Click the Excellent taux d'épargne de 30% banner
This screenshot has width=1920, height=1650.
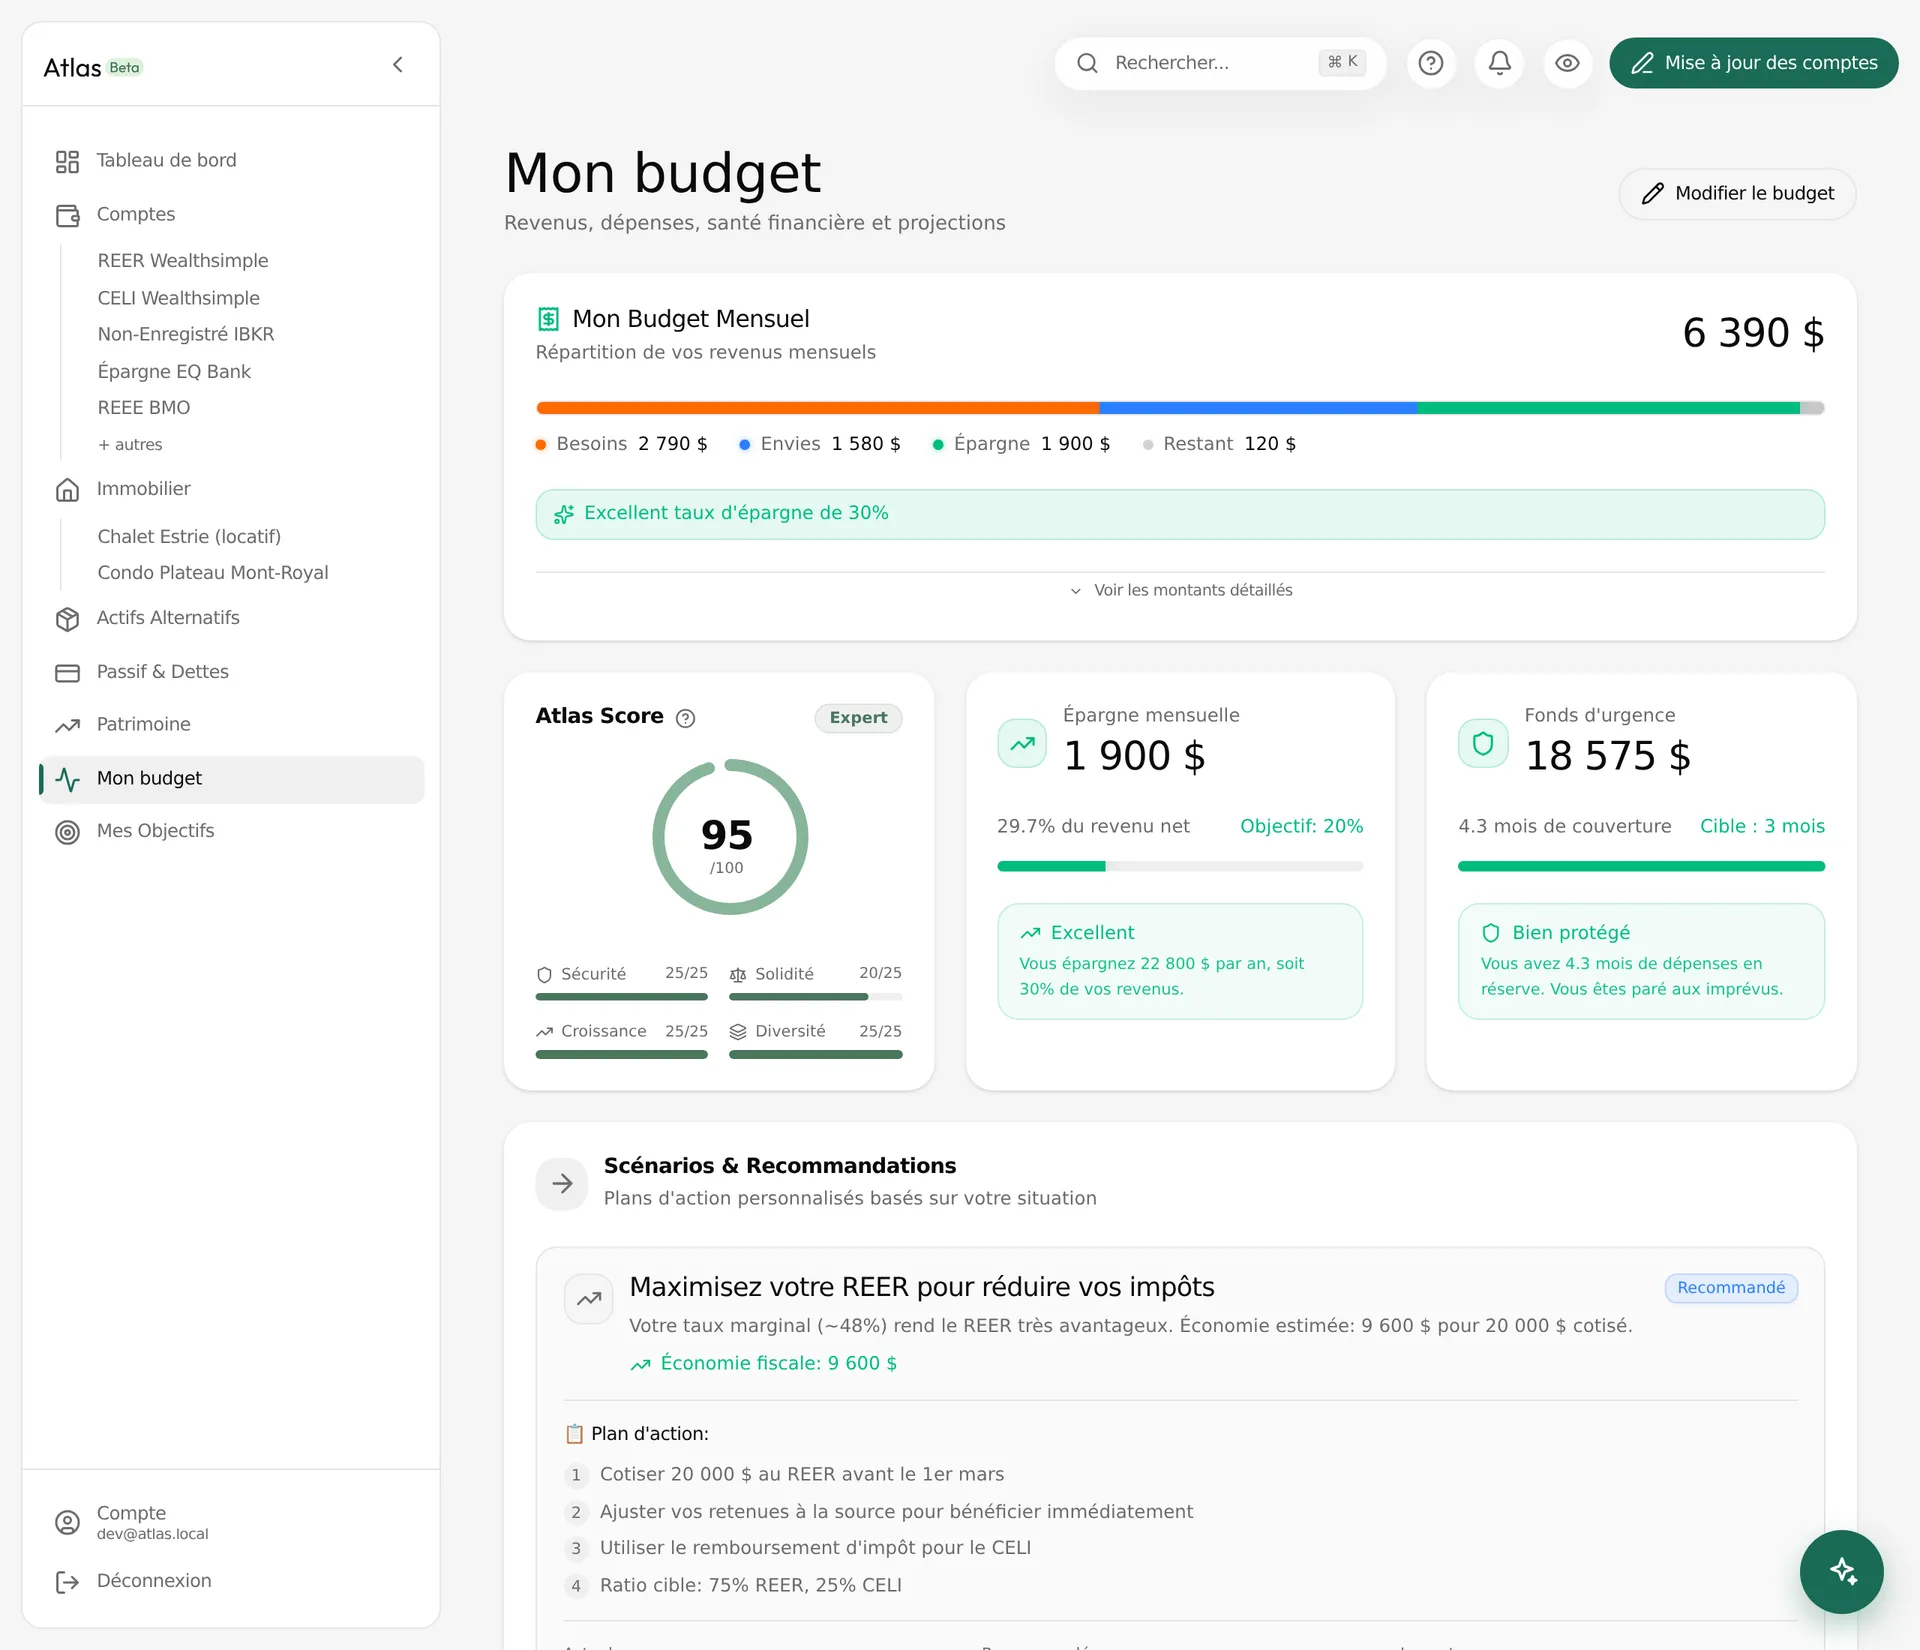(x=1180, y=514)
